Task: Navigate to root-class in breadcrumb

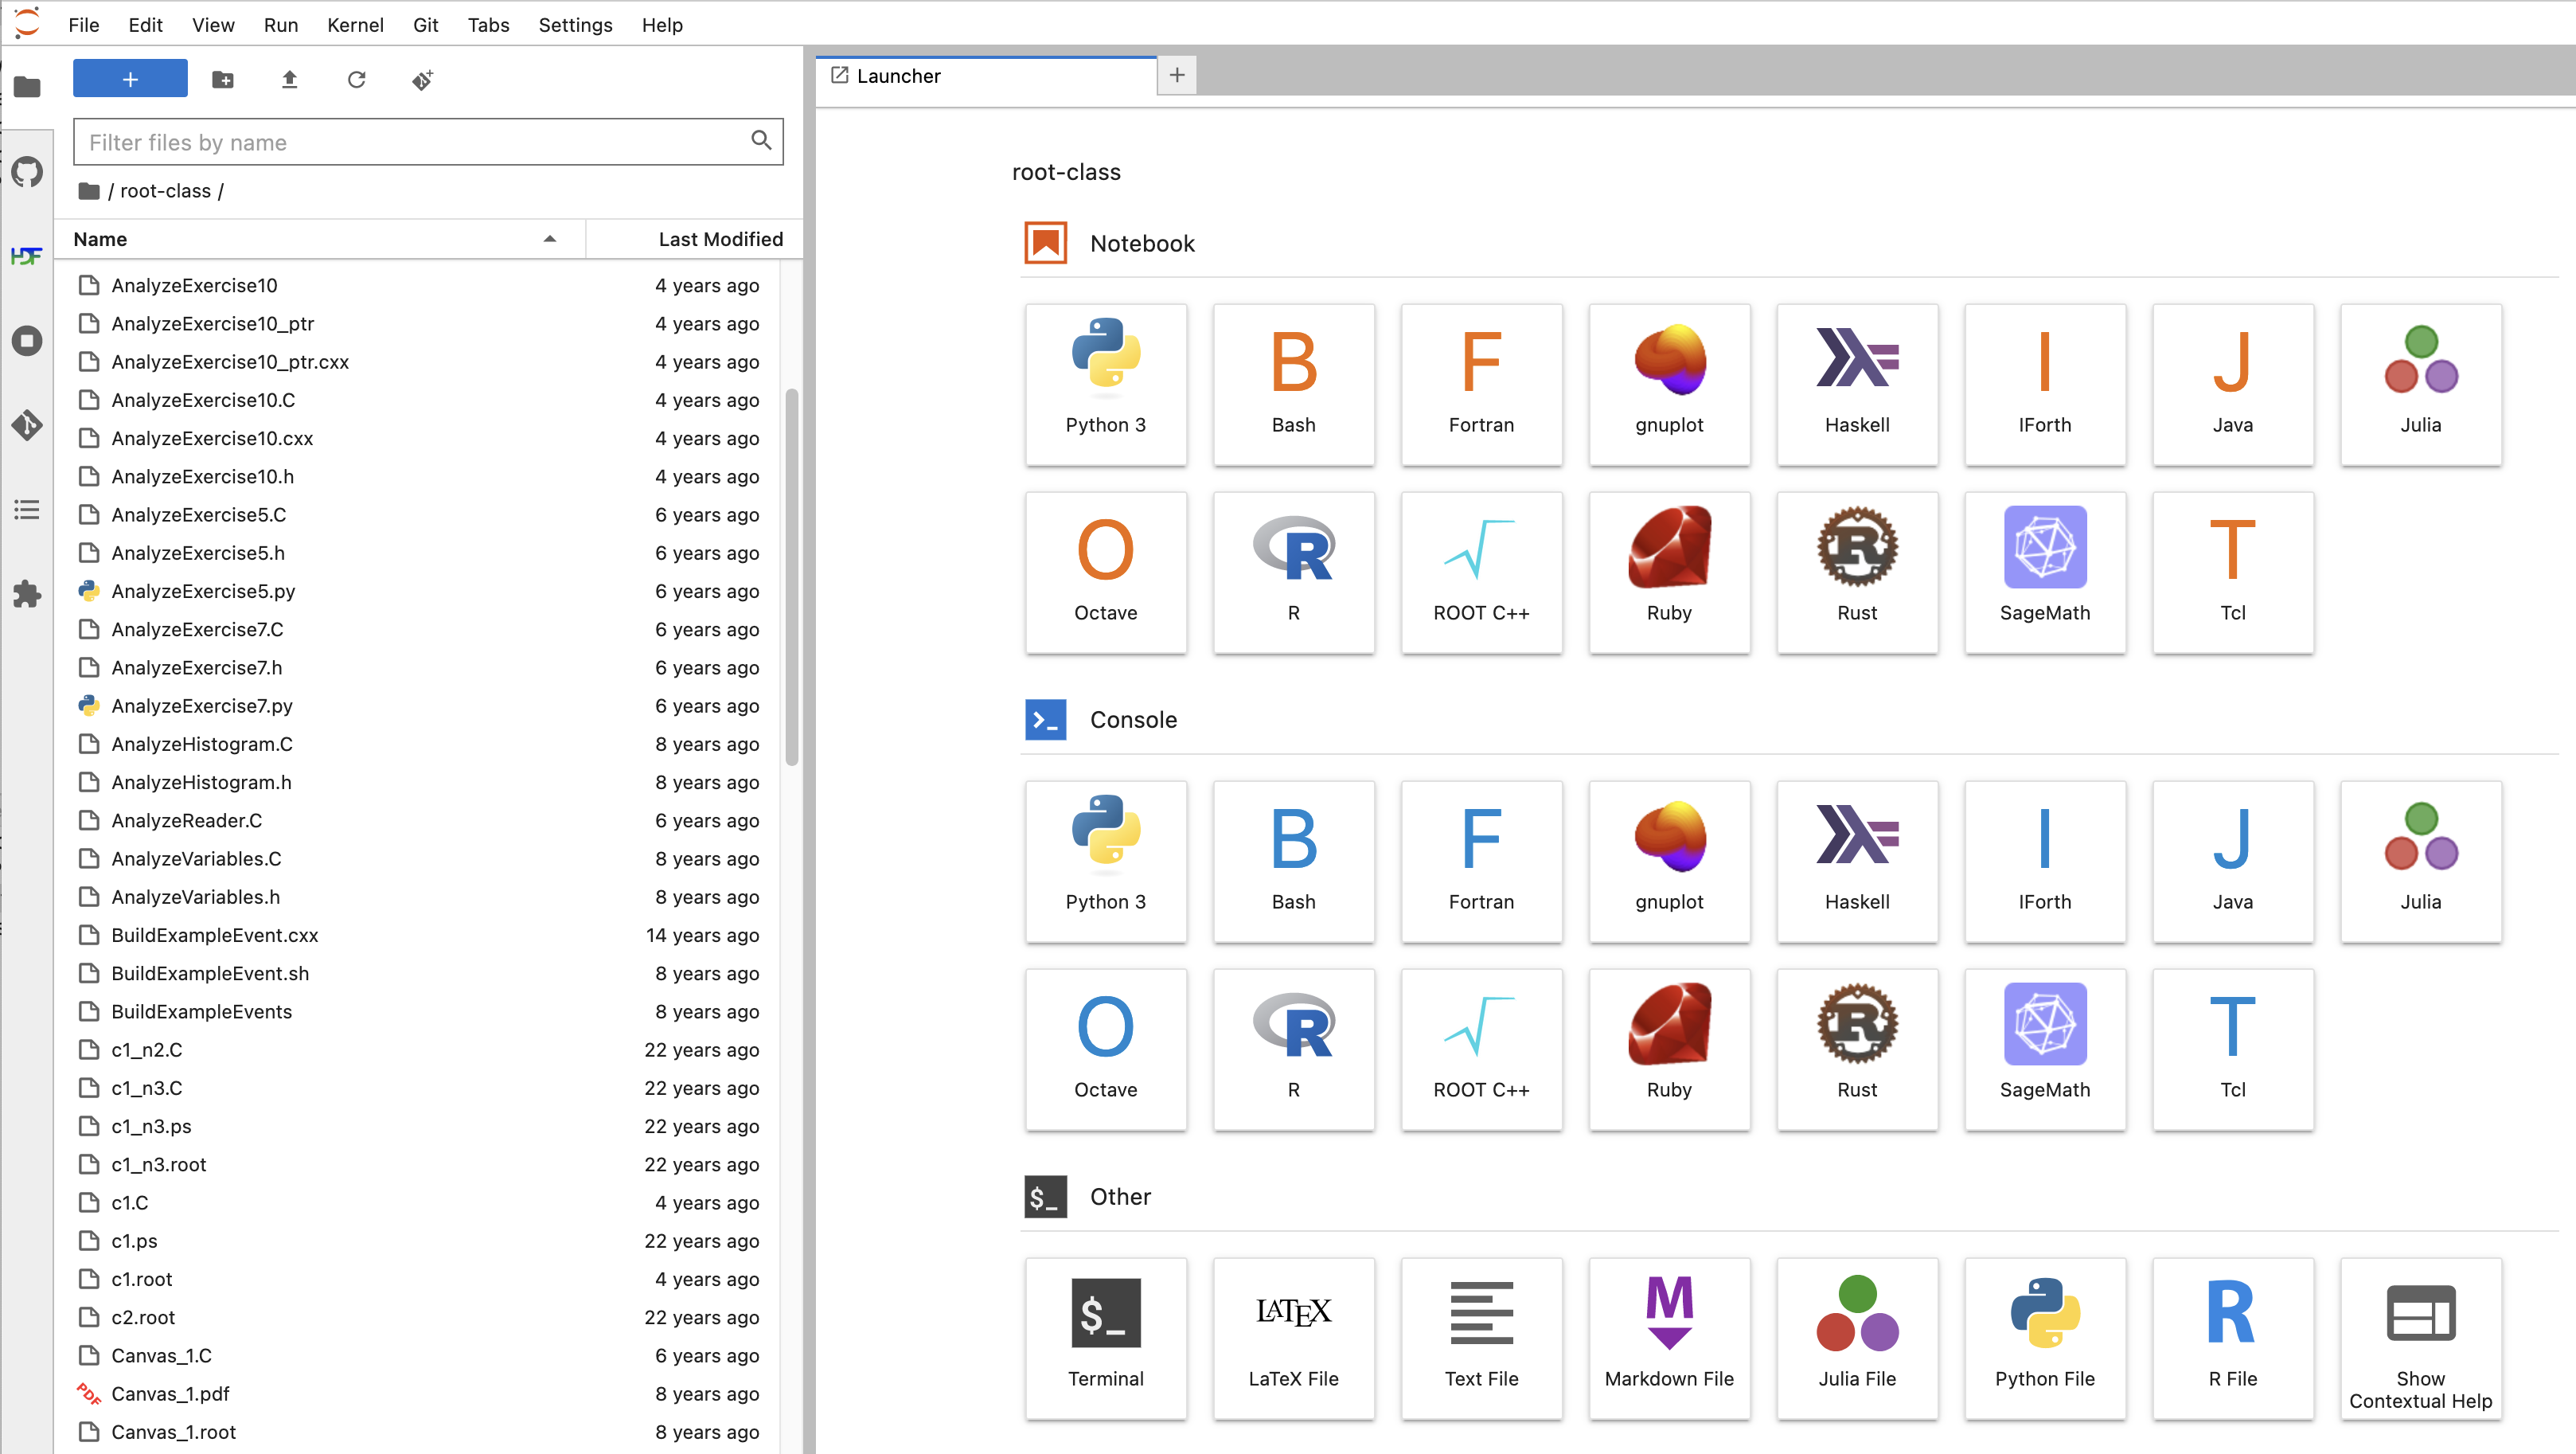Action: tap(165, 191)
